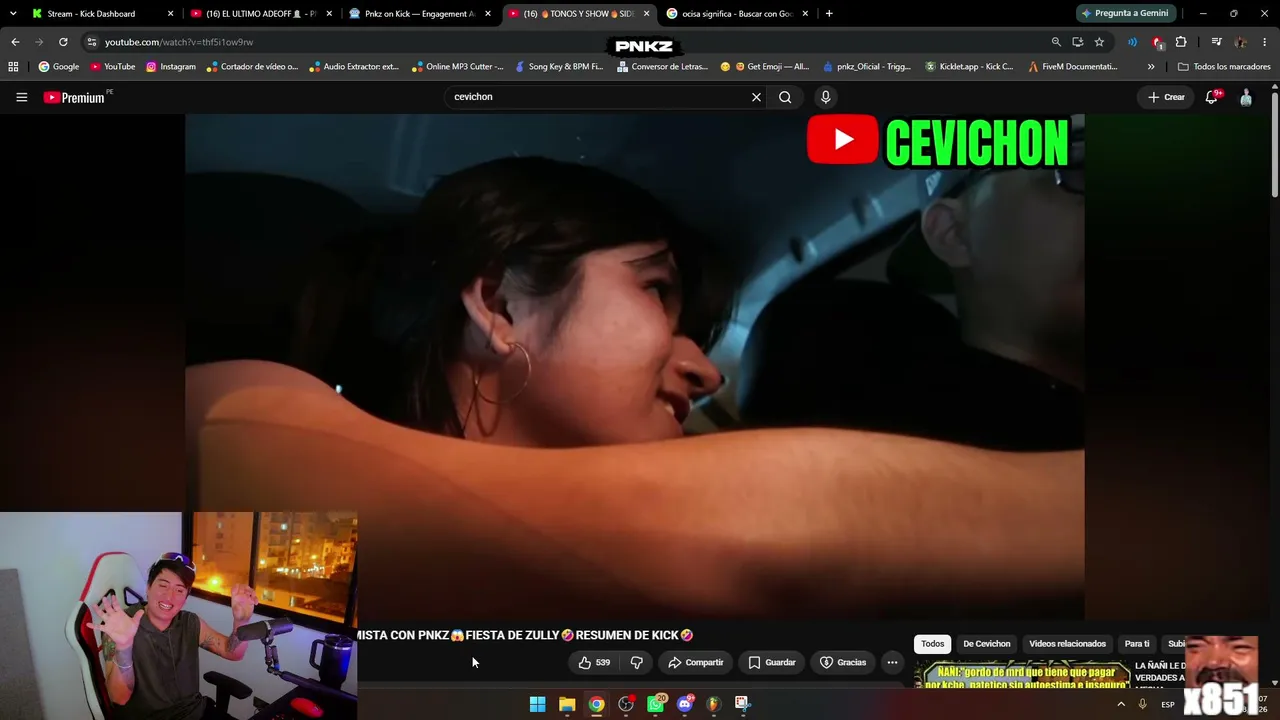Expand the tab search dropdown arrow

coord(13,14)
